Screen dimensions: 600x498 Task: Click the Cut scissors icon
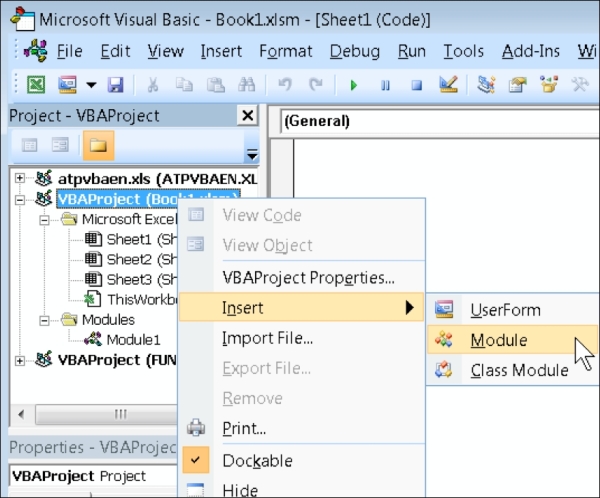(153, 85)
